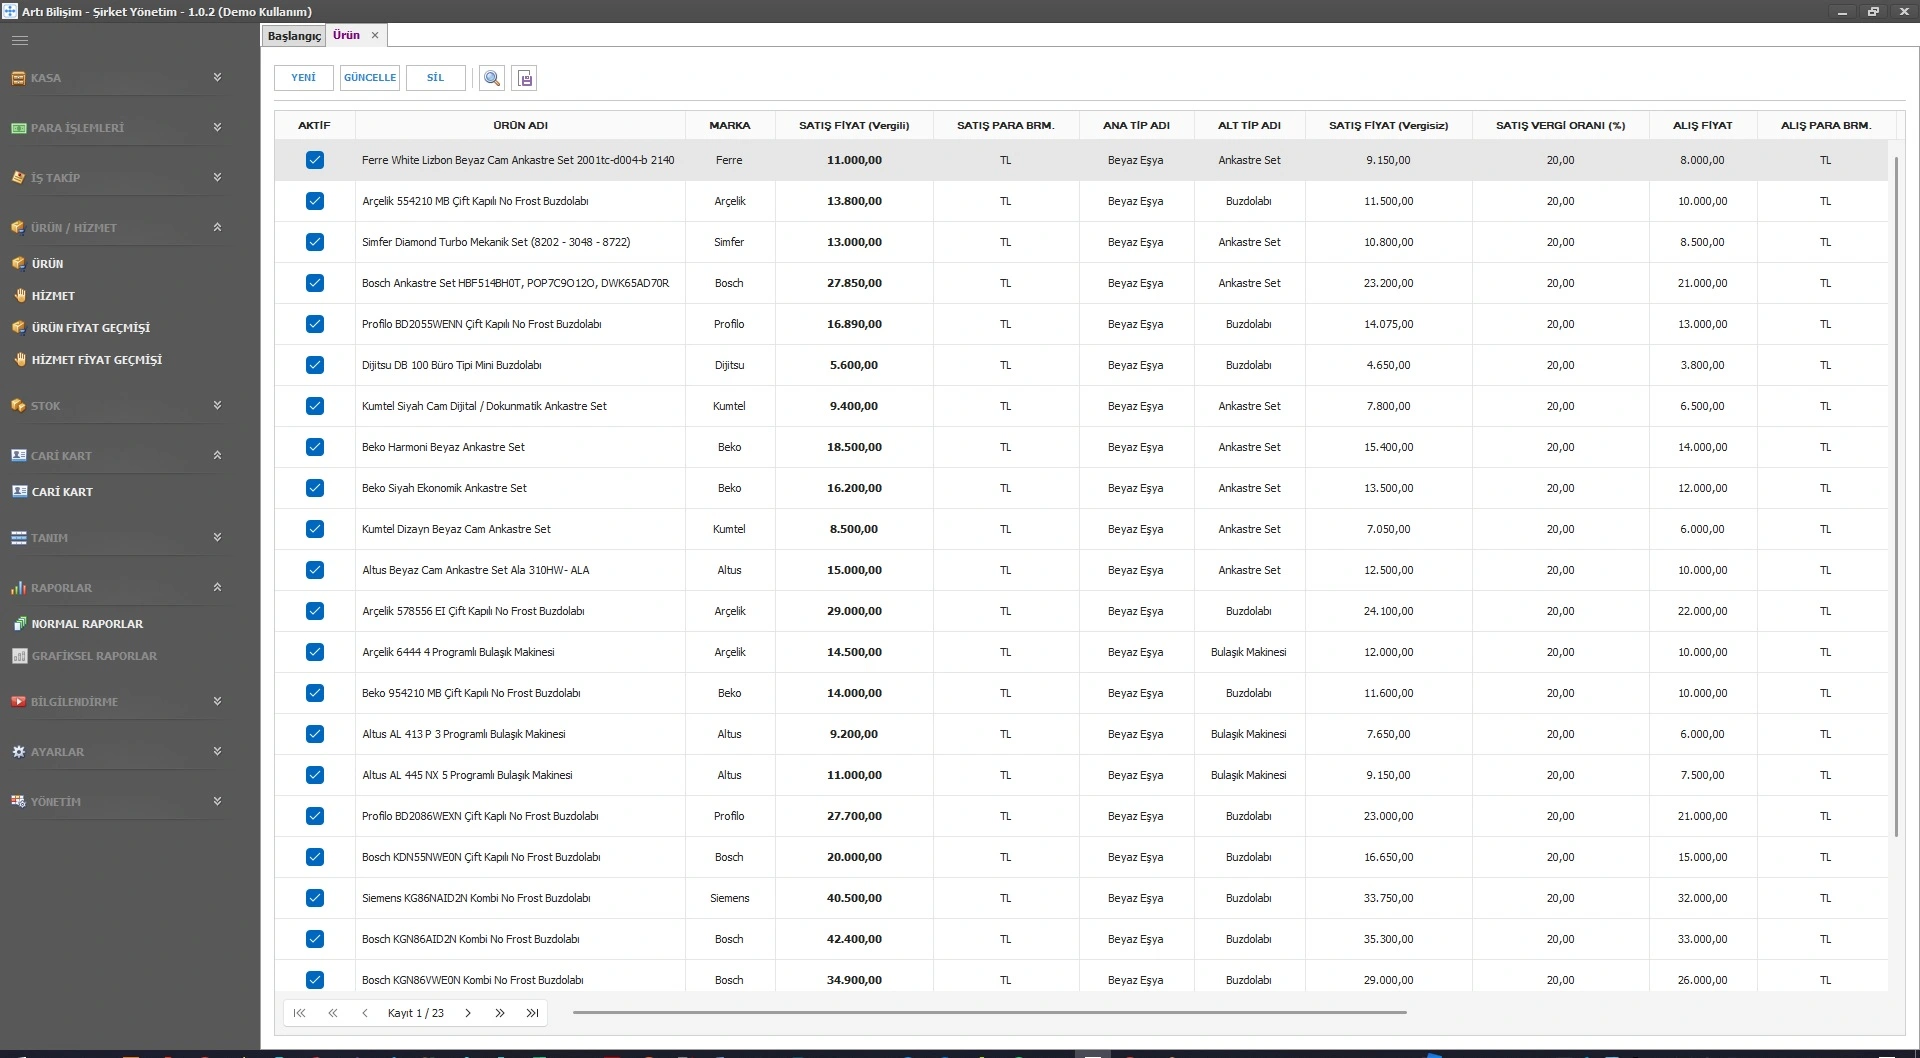Screen dimensions: 1920x1058
Task: Click the AYARLAR gear icon
Action: [18, 752]
